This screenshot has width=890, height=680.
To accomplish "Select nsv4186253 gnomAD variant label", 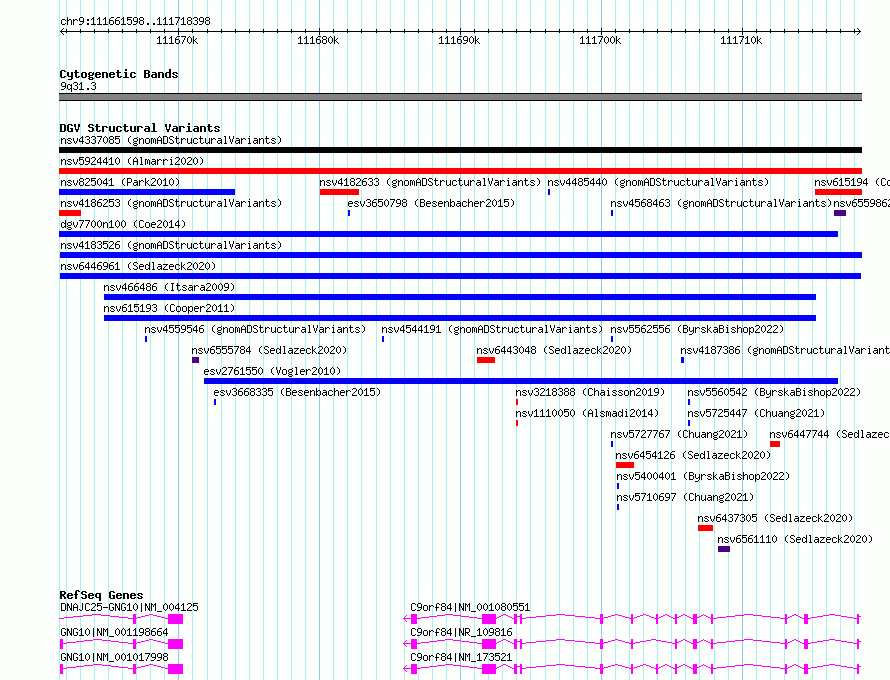I will coord(171,203).
